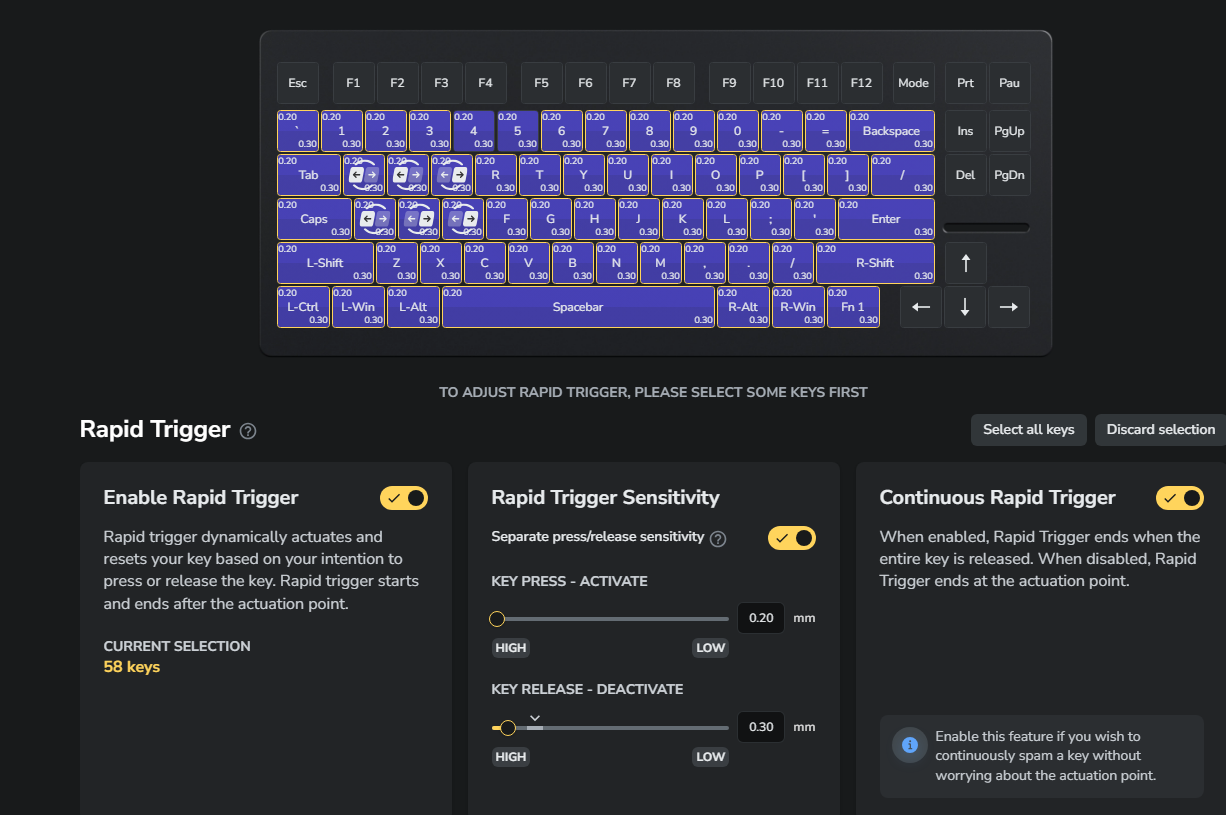Image resolution: width=1226 pixels, height=815 pixels.
Task: Click the swap-arrows icon key right of Caps
Action: (375, 219)
